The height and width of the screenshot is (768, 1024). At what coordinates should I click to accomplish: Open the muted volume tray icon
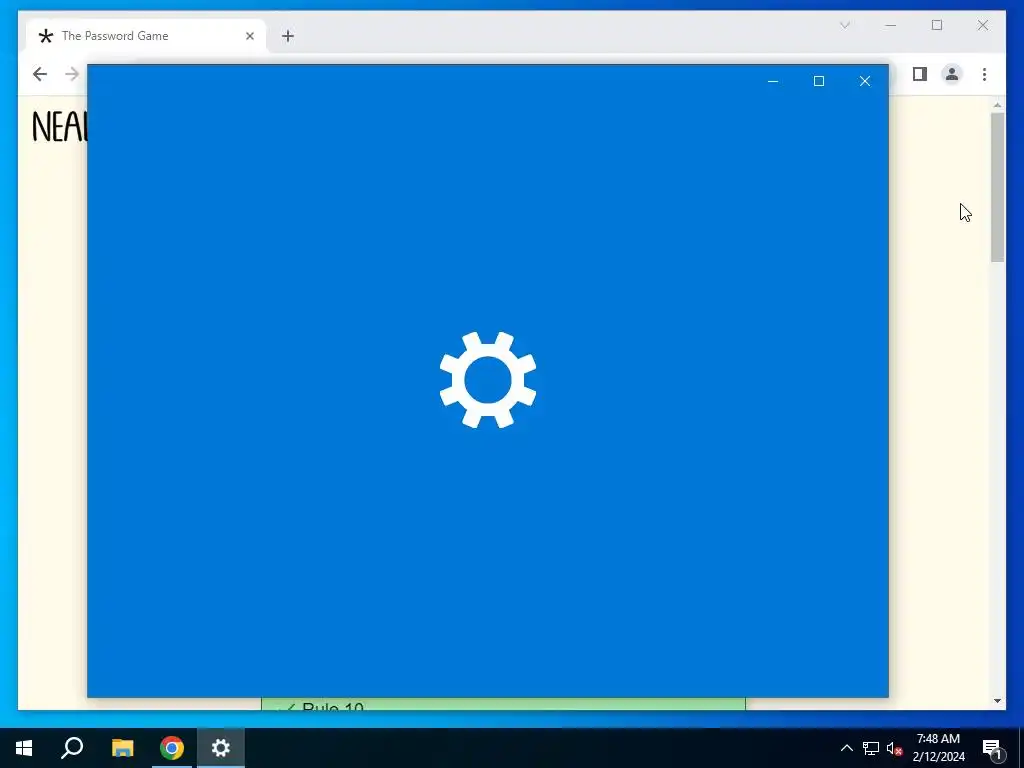tap(894, 748)
